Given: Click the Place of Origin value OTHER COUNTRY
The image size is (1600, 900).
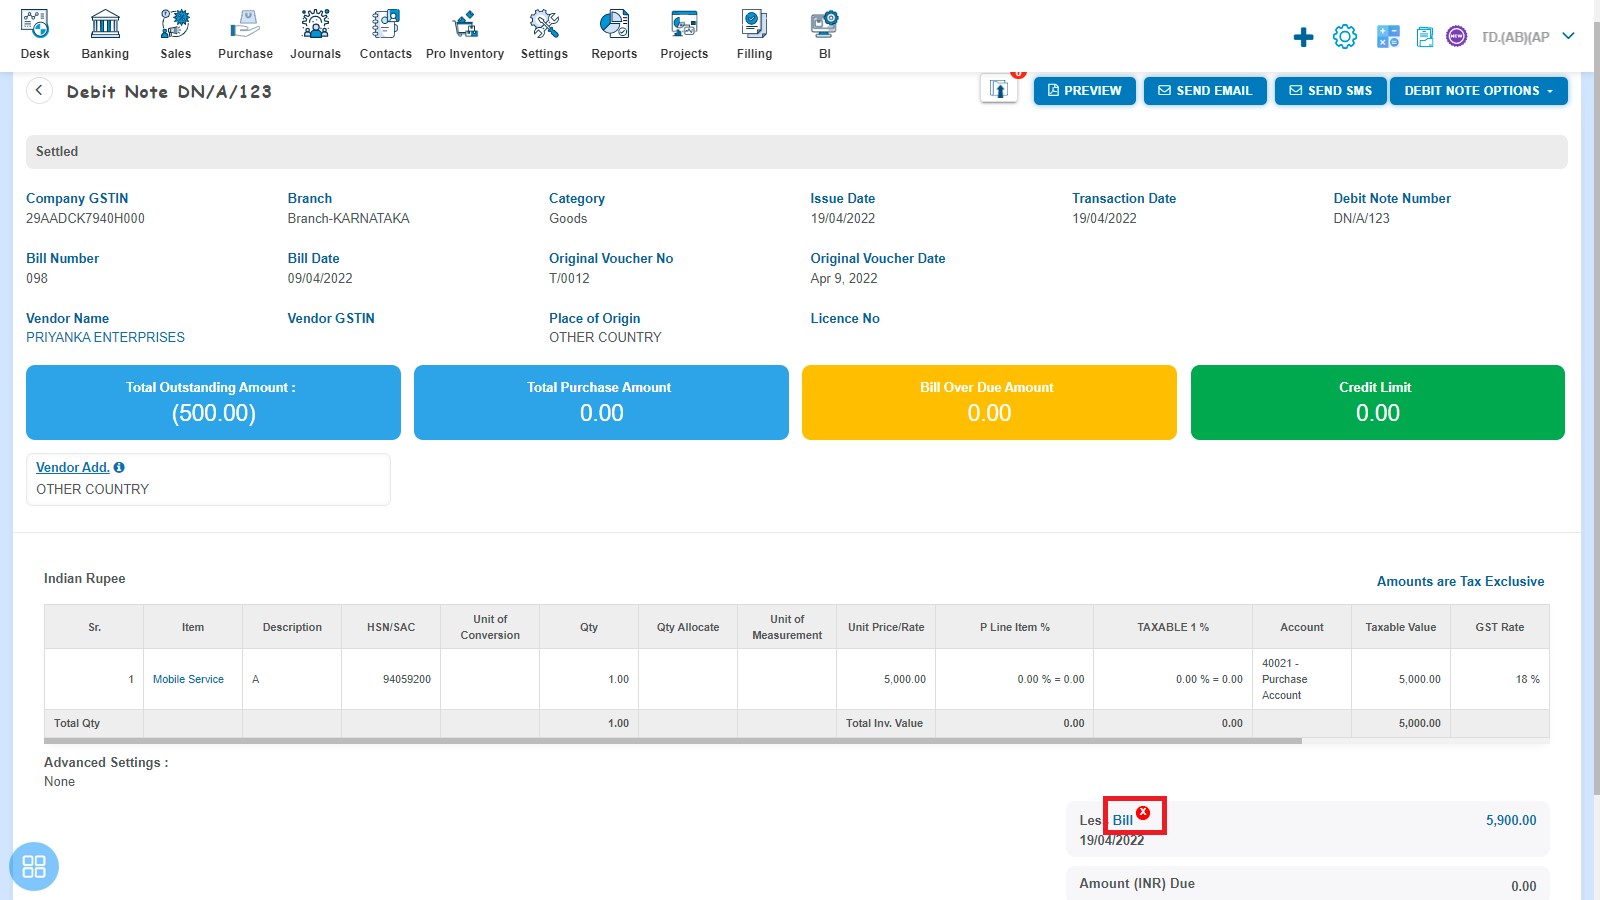Looking at the screenshot, I should [x=605, y=337].
